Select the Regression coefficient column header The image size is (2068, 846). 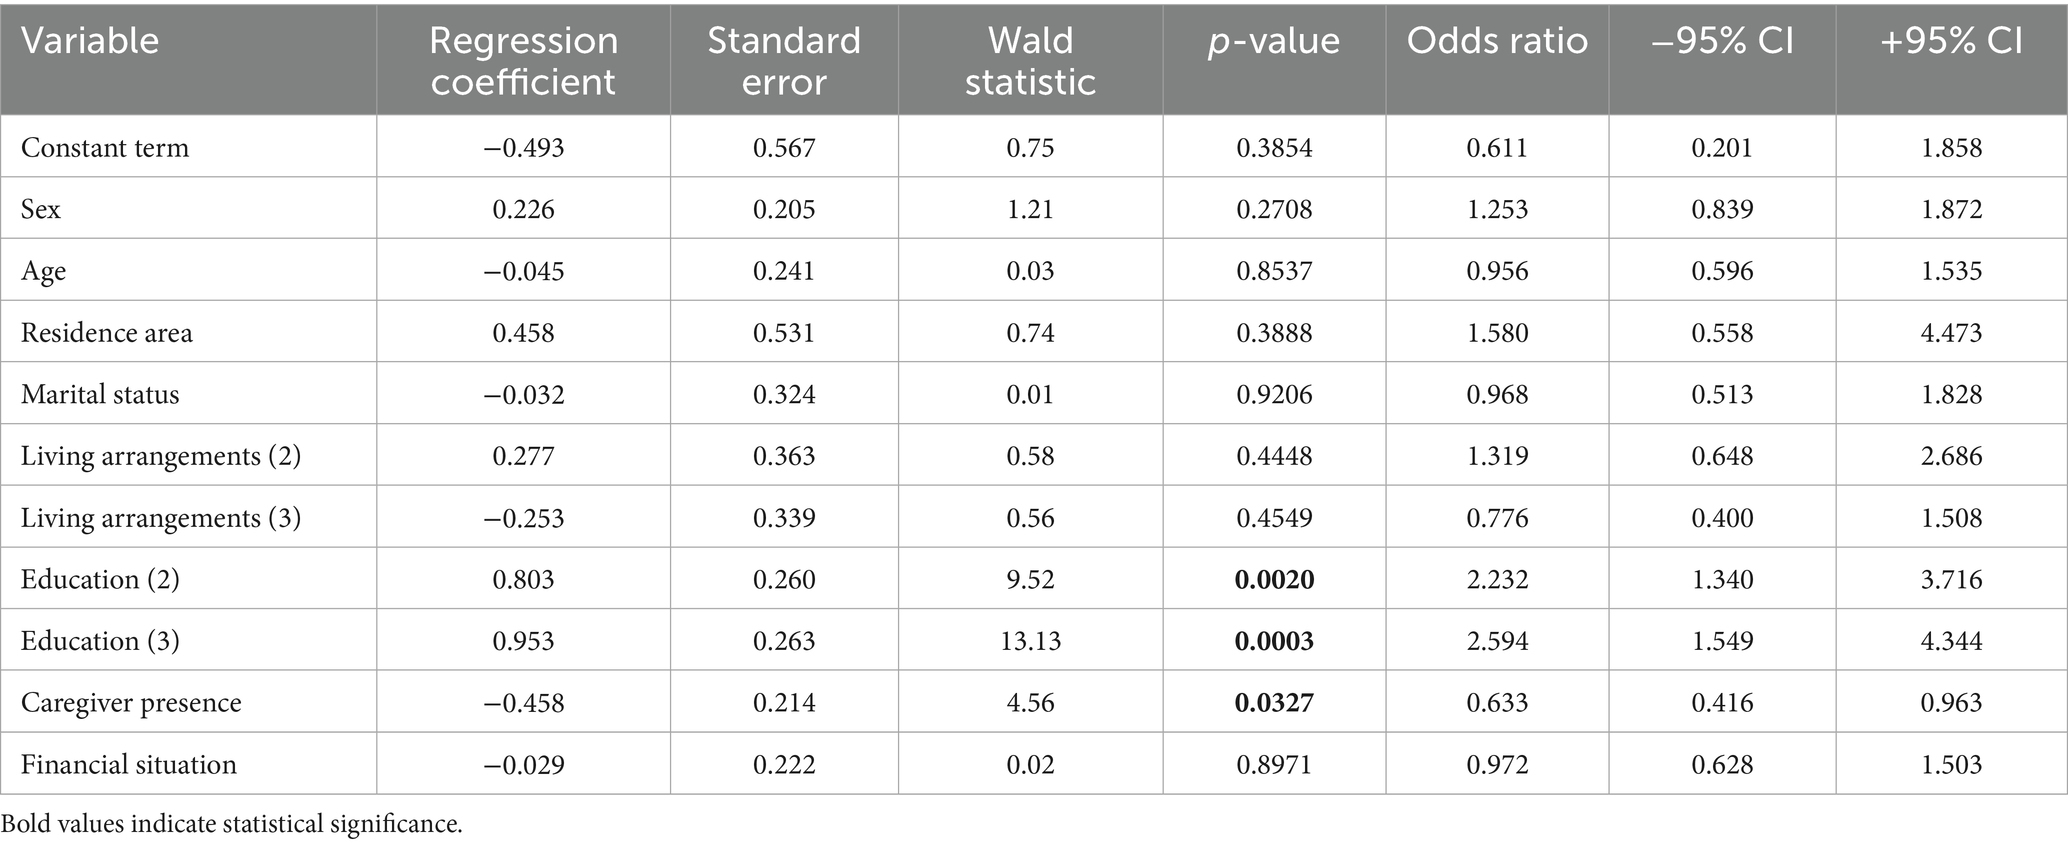[523, 60]
